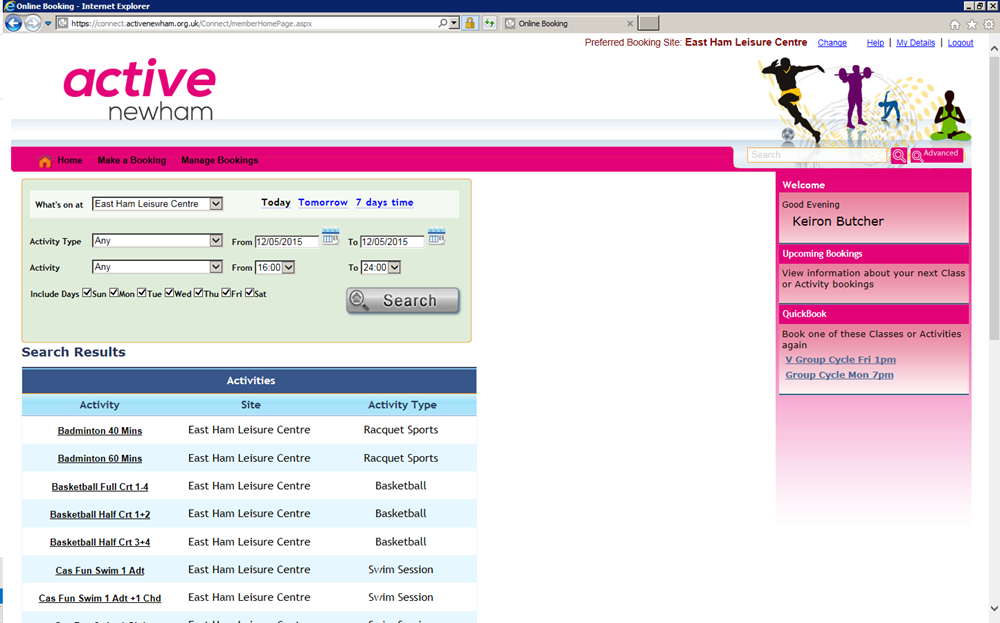Open the From time 16:00 dropdown
This screenshot has height=623, width=1000.
274,267
